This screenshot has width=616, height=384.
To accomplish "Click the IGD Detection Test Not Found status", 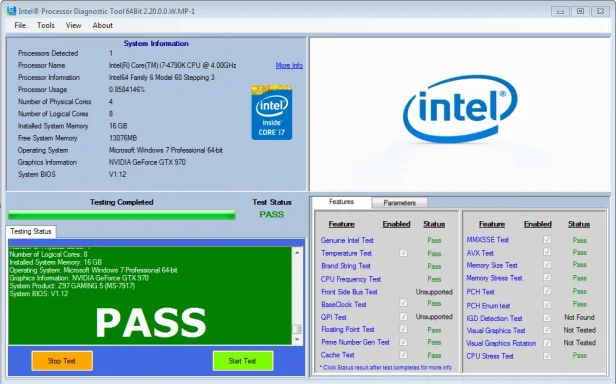I will [x=579, y=317].
